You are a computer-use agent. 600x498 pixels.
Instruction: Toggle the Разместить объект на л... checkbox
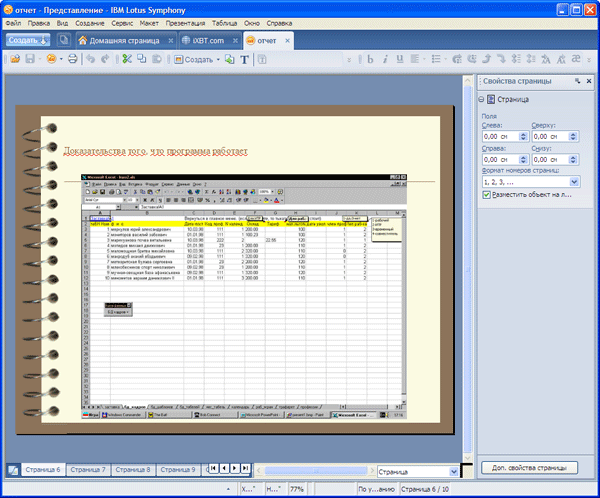(486, 195)
